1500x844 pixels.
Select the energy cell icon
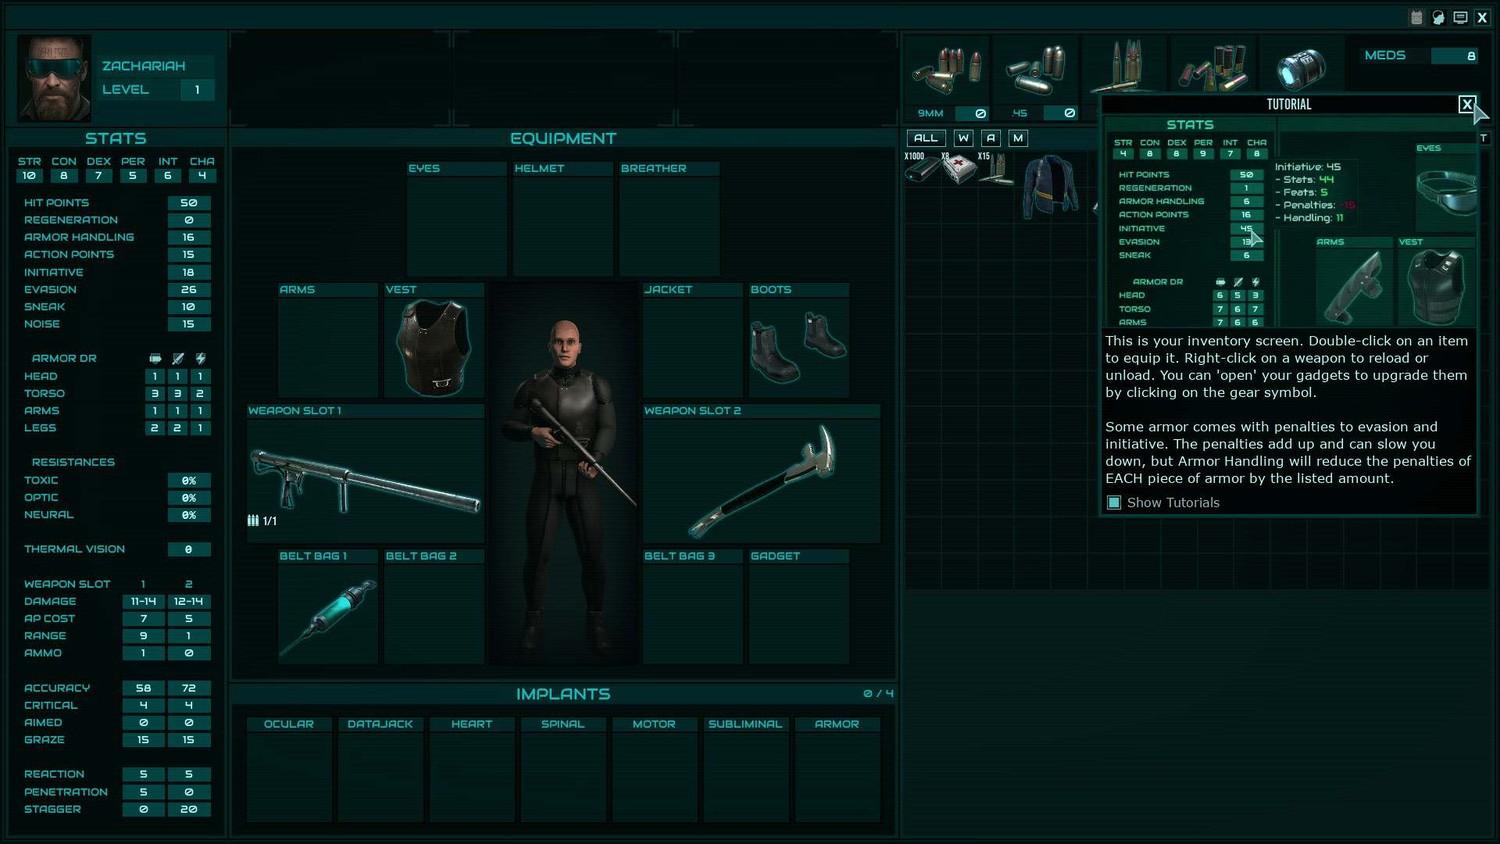pos(1302,69)
